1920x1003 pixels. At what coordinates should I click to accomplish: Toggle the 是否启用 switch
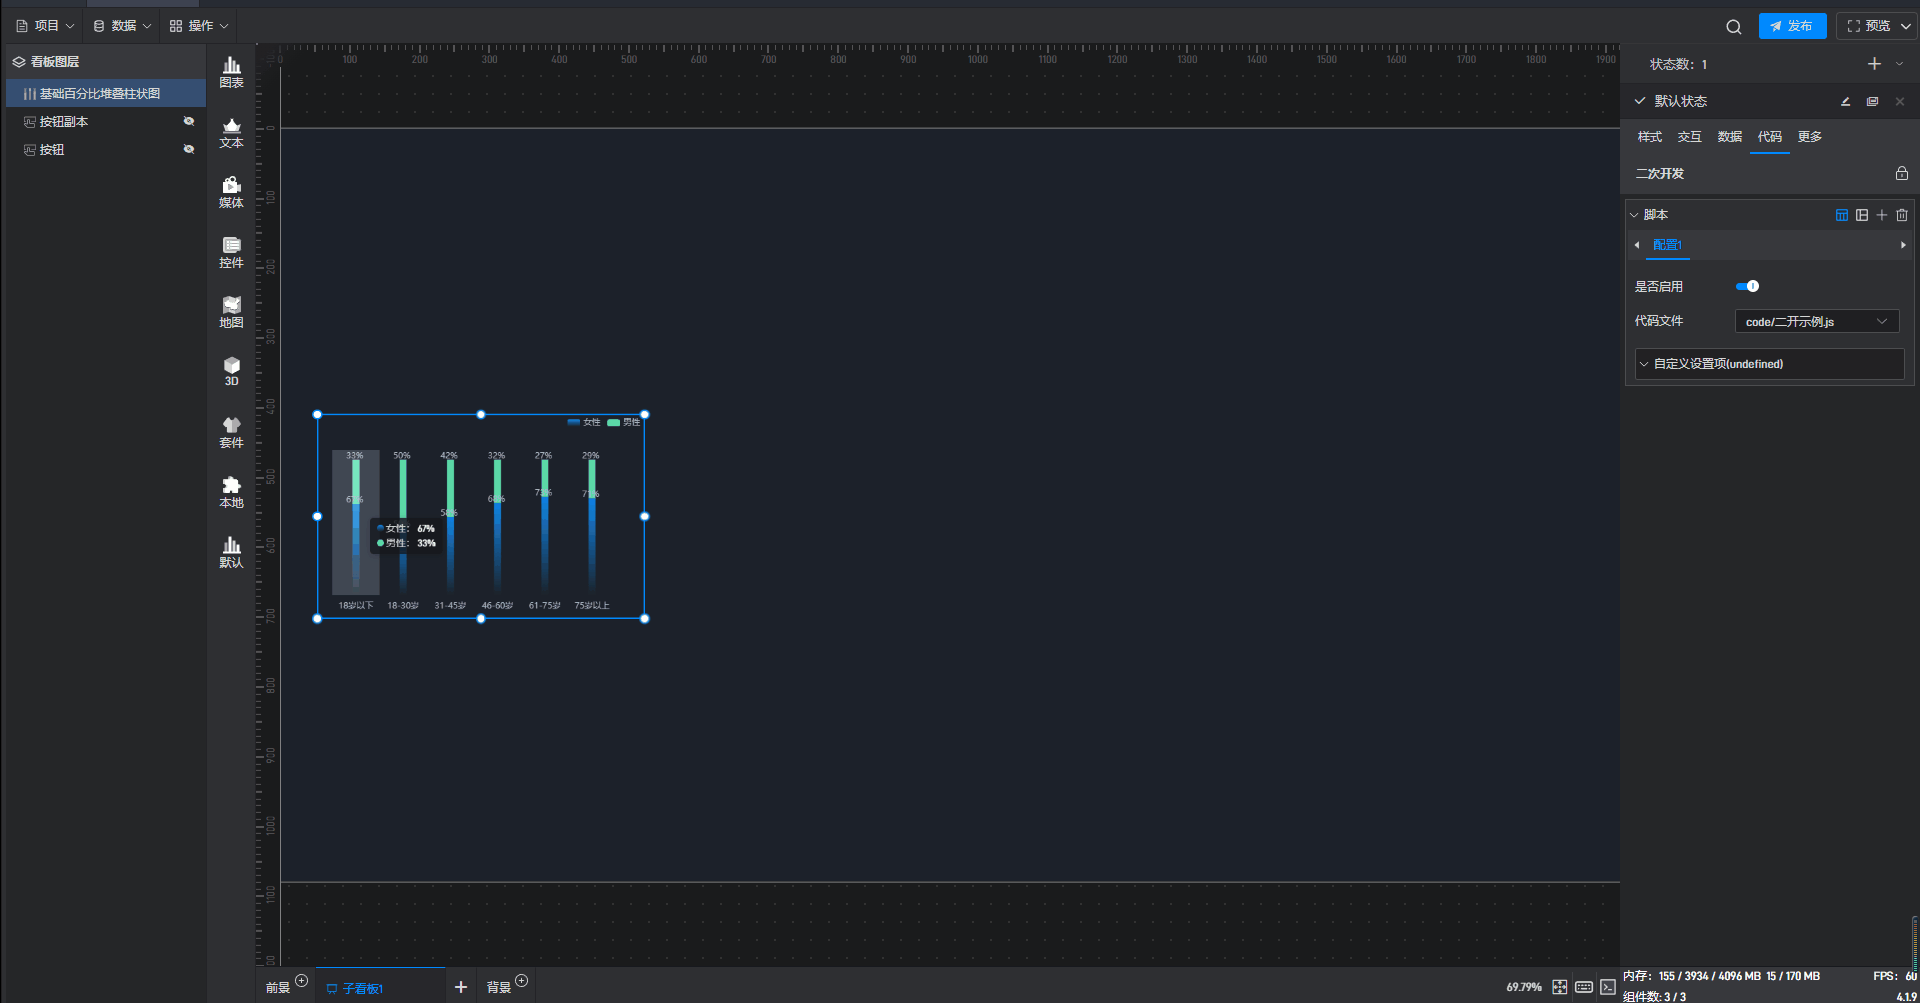click(1747, 286)
